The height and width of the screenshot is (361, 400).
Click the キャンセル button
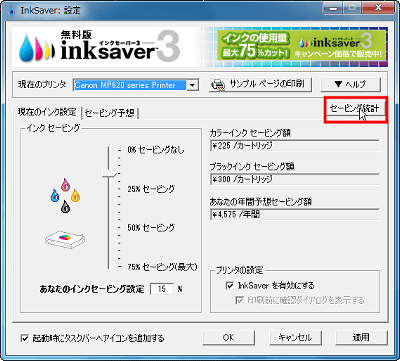tap(295, 338)
